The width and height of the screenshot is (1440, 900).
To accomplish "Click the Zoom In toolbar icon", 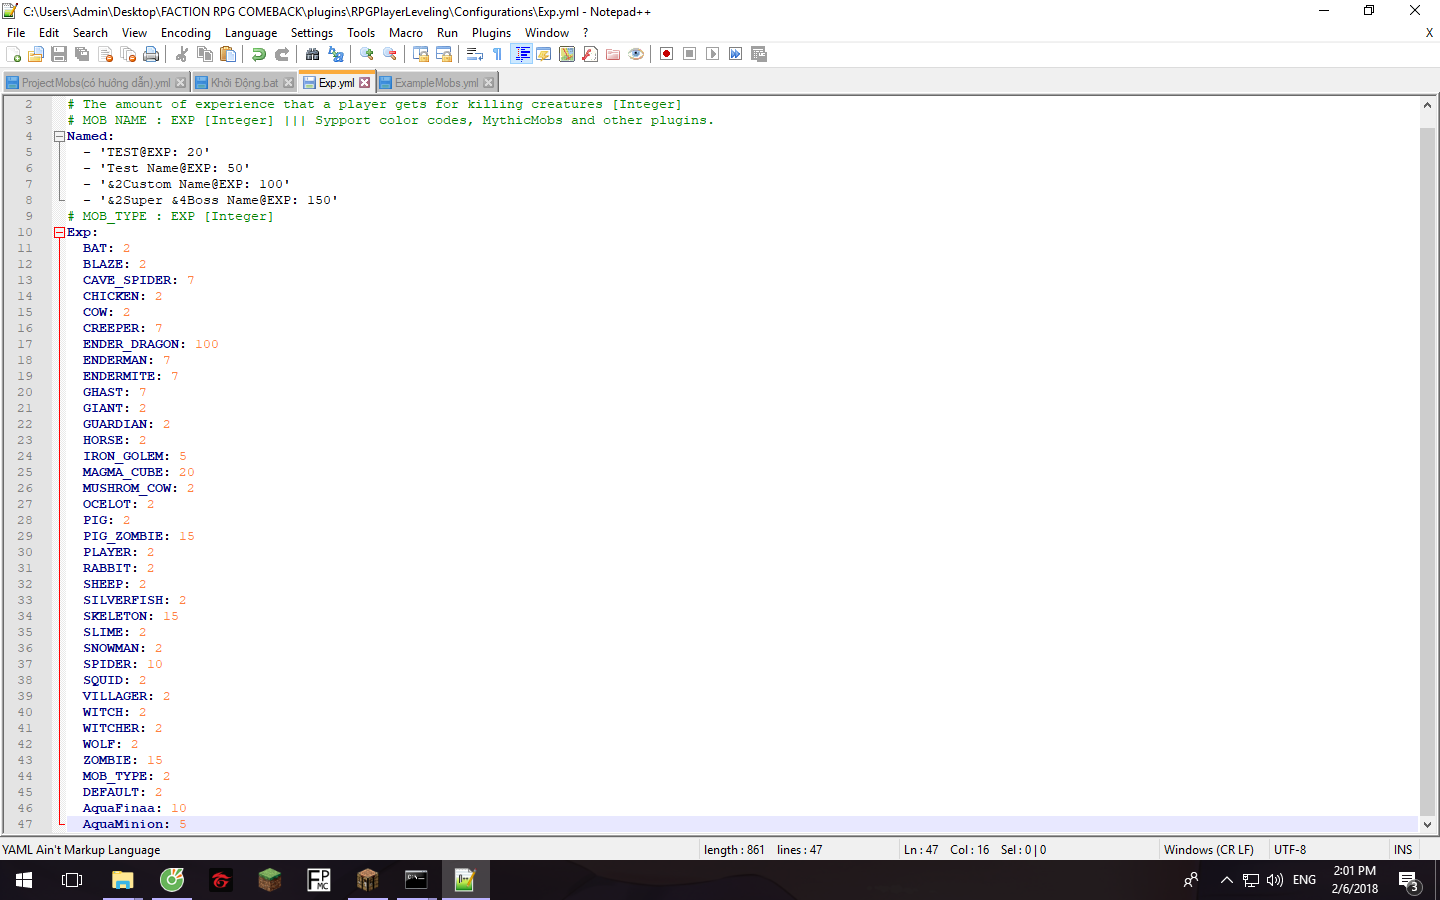I will [367, 54].
